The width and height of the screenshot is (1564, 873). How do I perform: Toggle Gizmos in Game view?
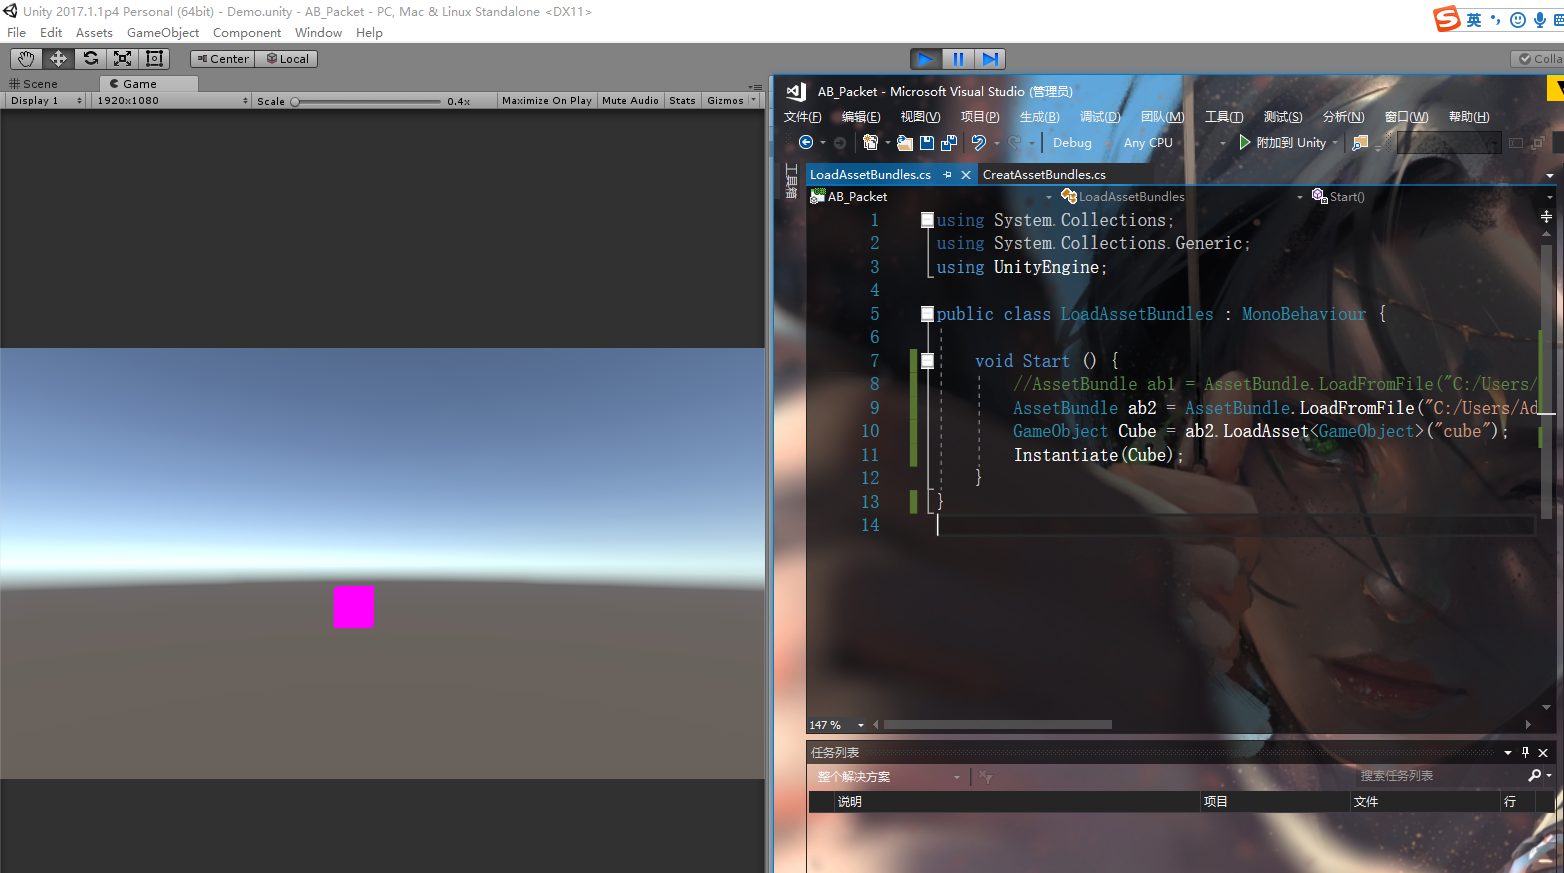(x=725, y=101)
